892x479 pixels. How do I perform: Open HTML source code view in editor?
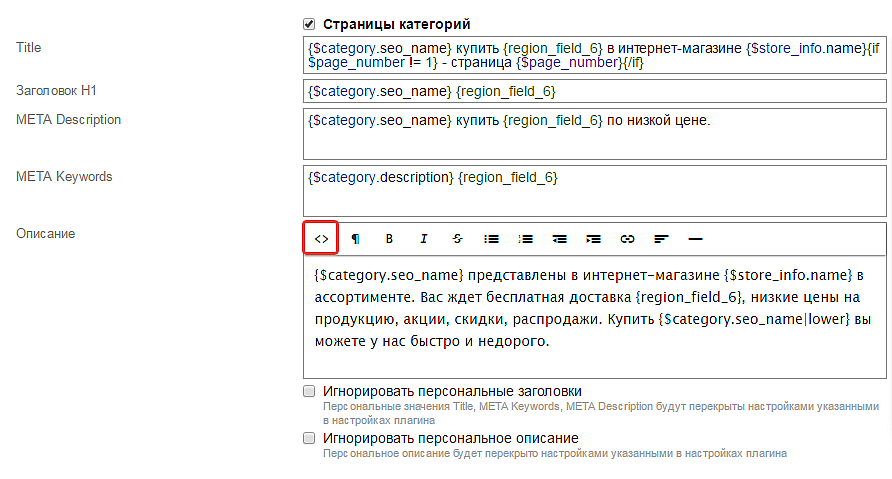[x=321, y=238]
